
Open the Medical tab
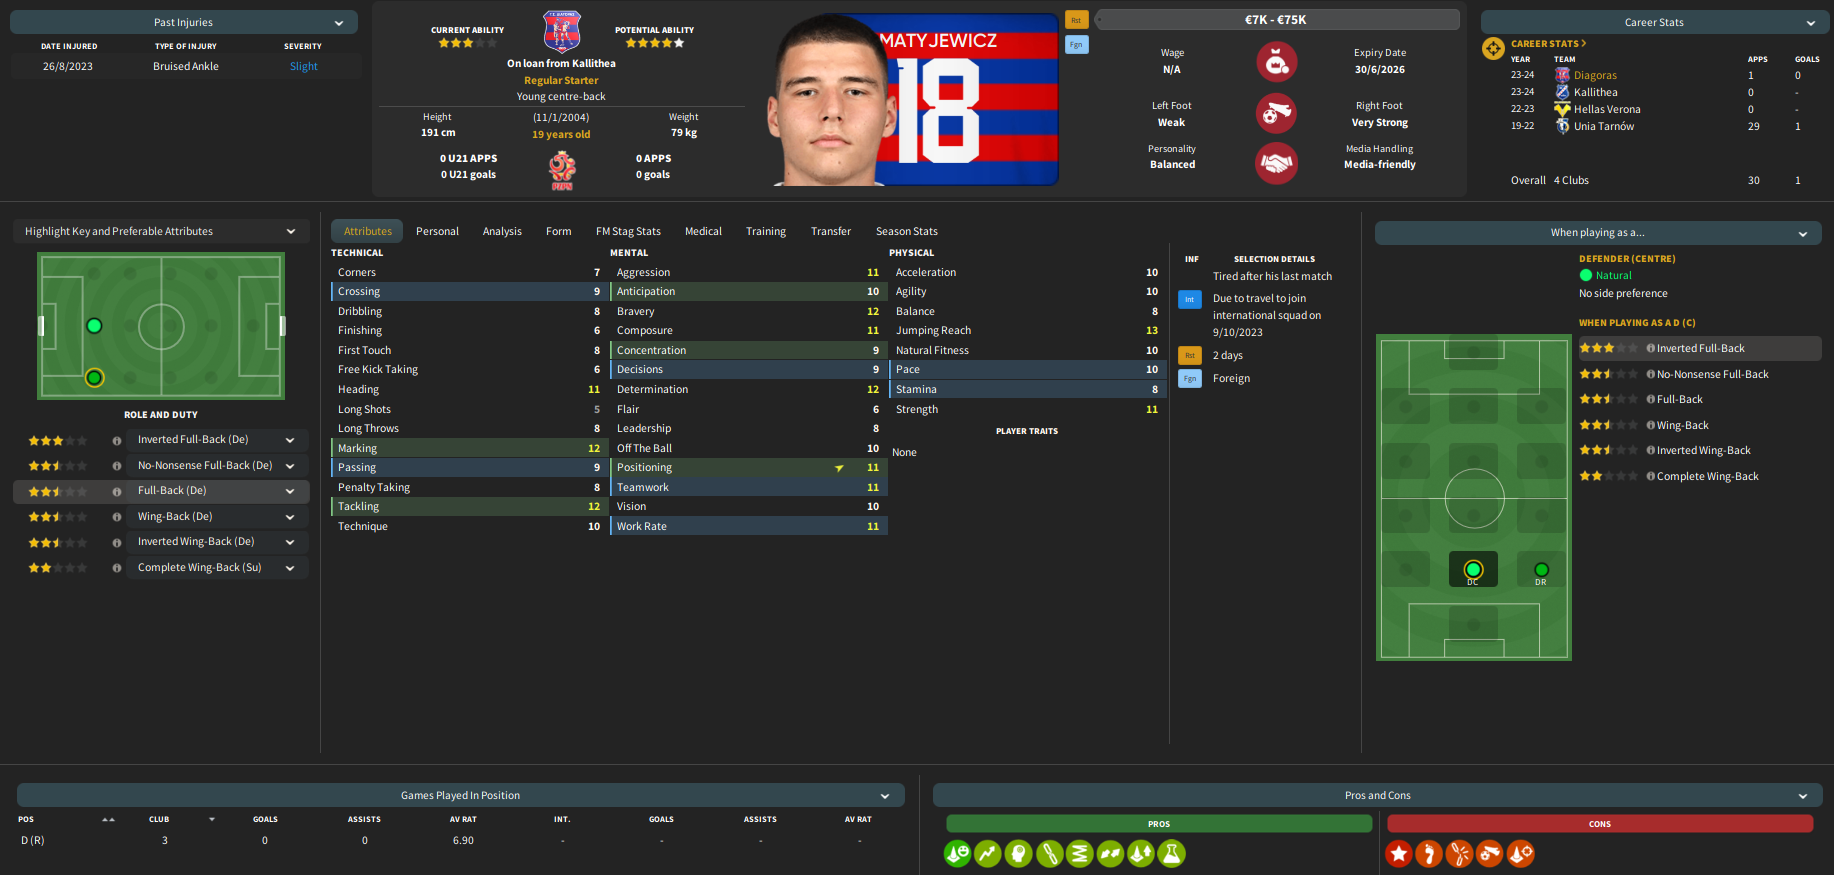coord(703,231)
